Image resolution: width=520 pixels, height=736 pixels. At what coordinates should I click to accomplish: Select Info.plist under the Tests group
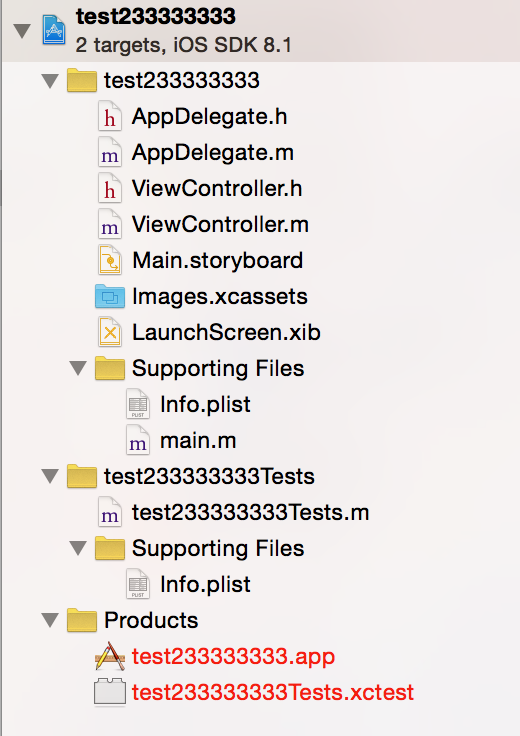(x=205, y=584)
